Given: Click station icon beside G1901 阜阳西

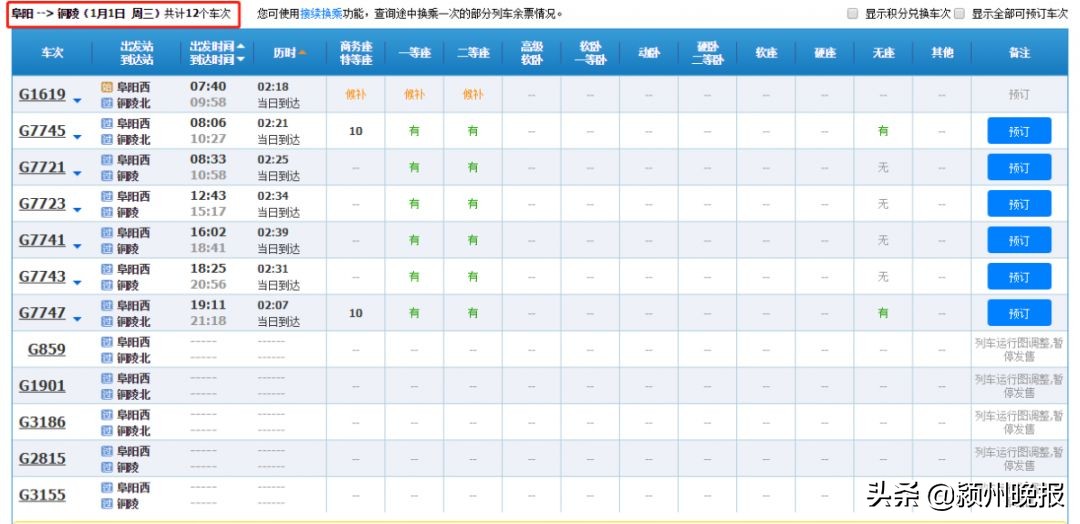Looking at the screenshot, I should click(107, 378).
